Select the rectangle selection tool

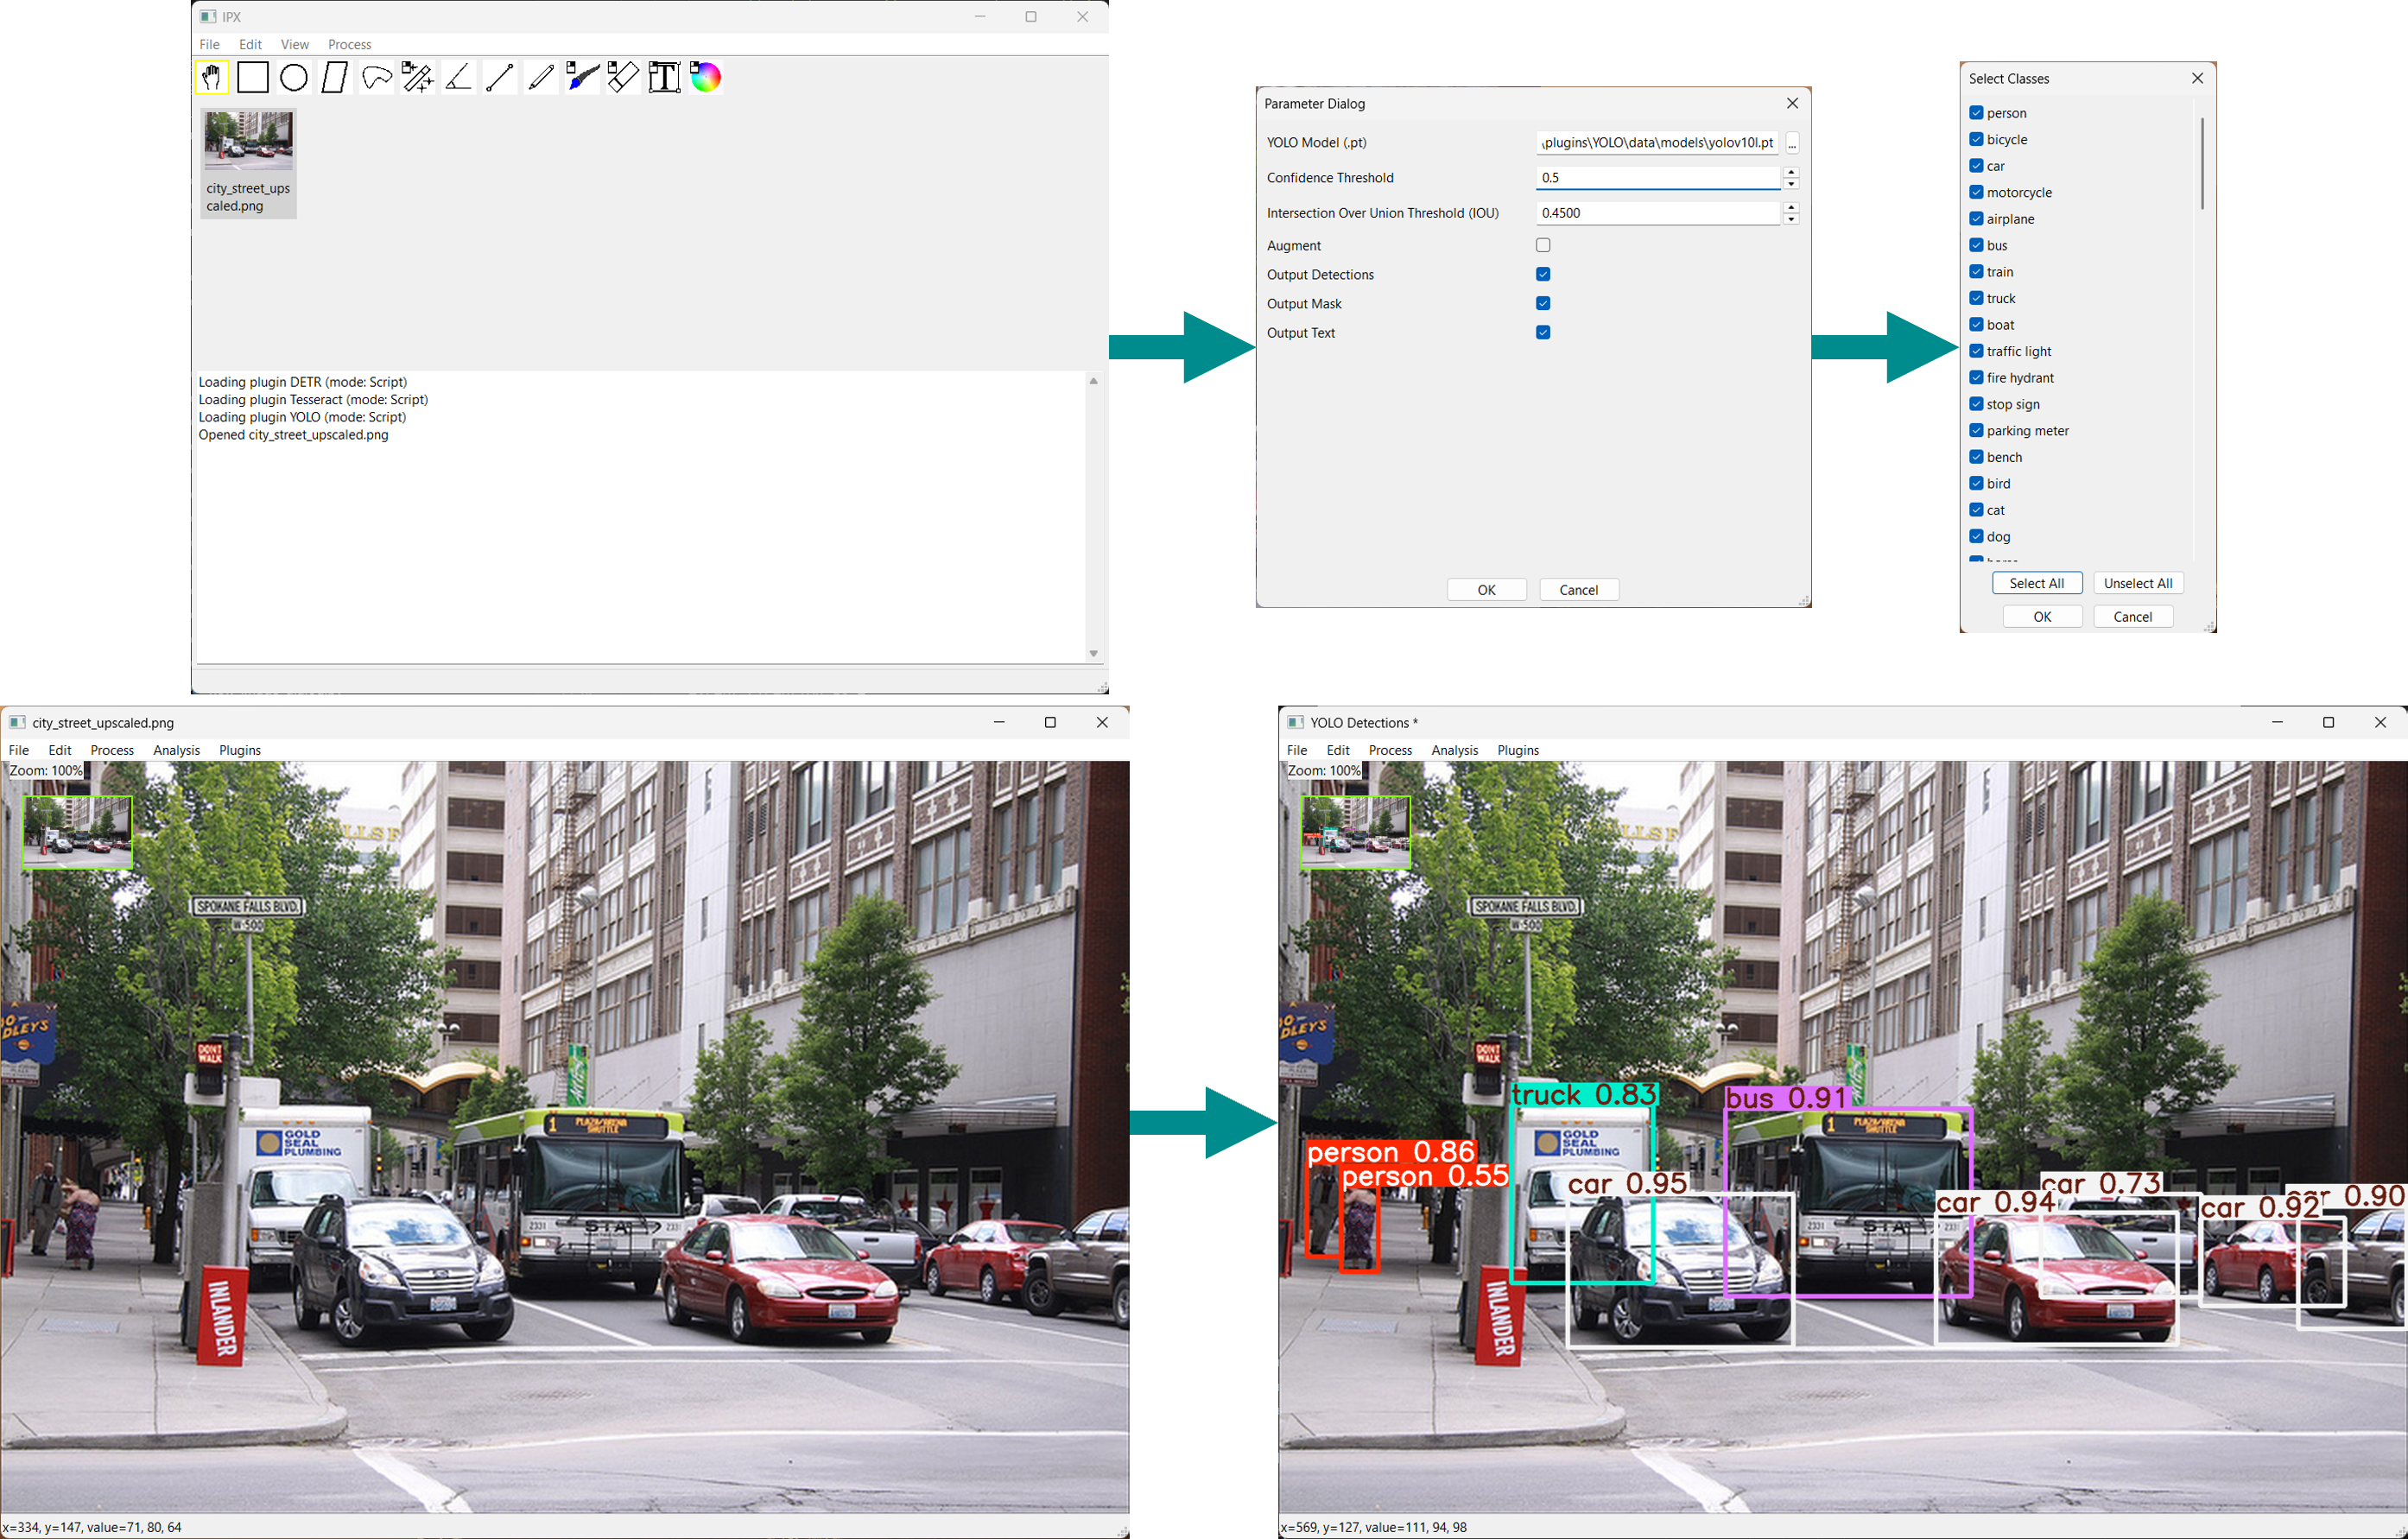tap(253, 77)
